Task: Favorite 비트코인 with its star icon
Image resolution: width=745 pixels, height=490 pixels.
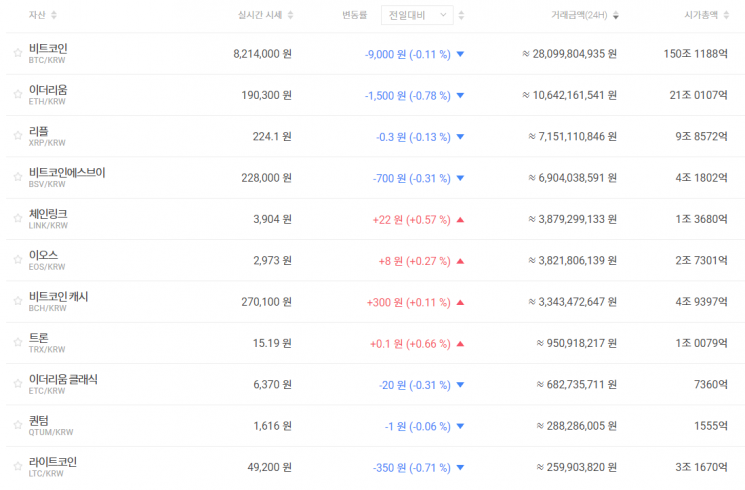Action: point(18,53)
